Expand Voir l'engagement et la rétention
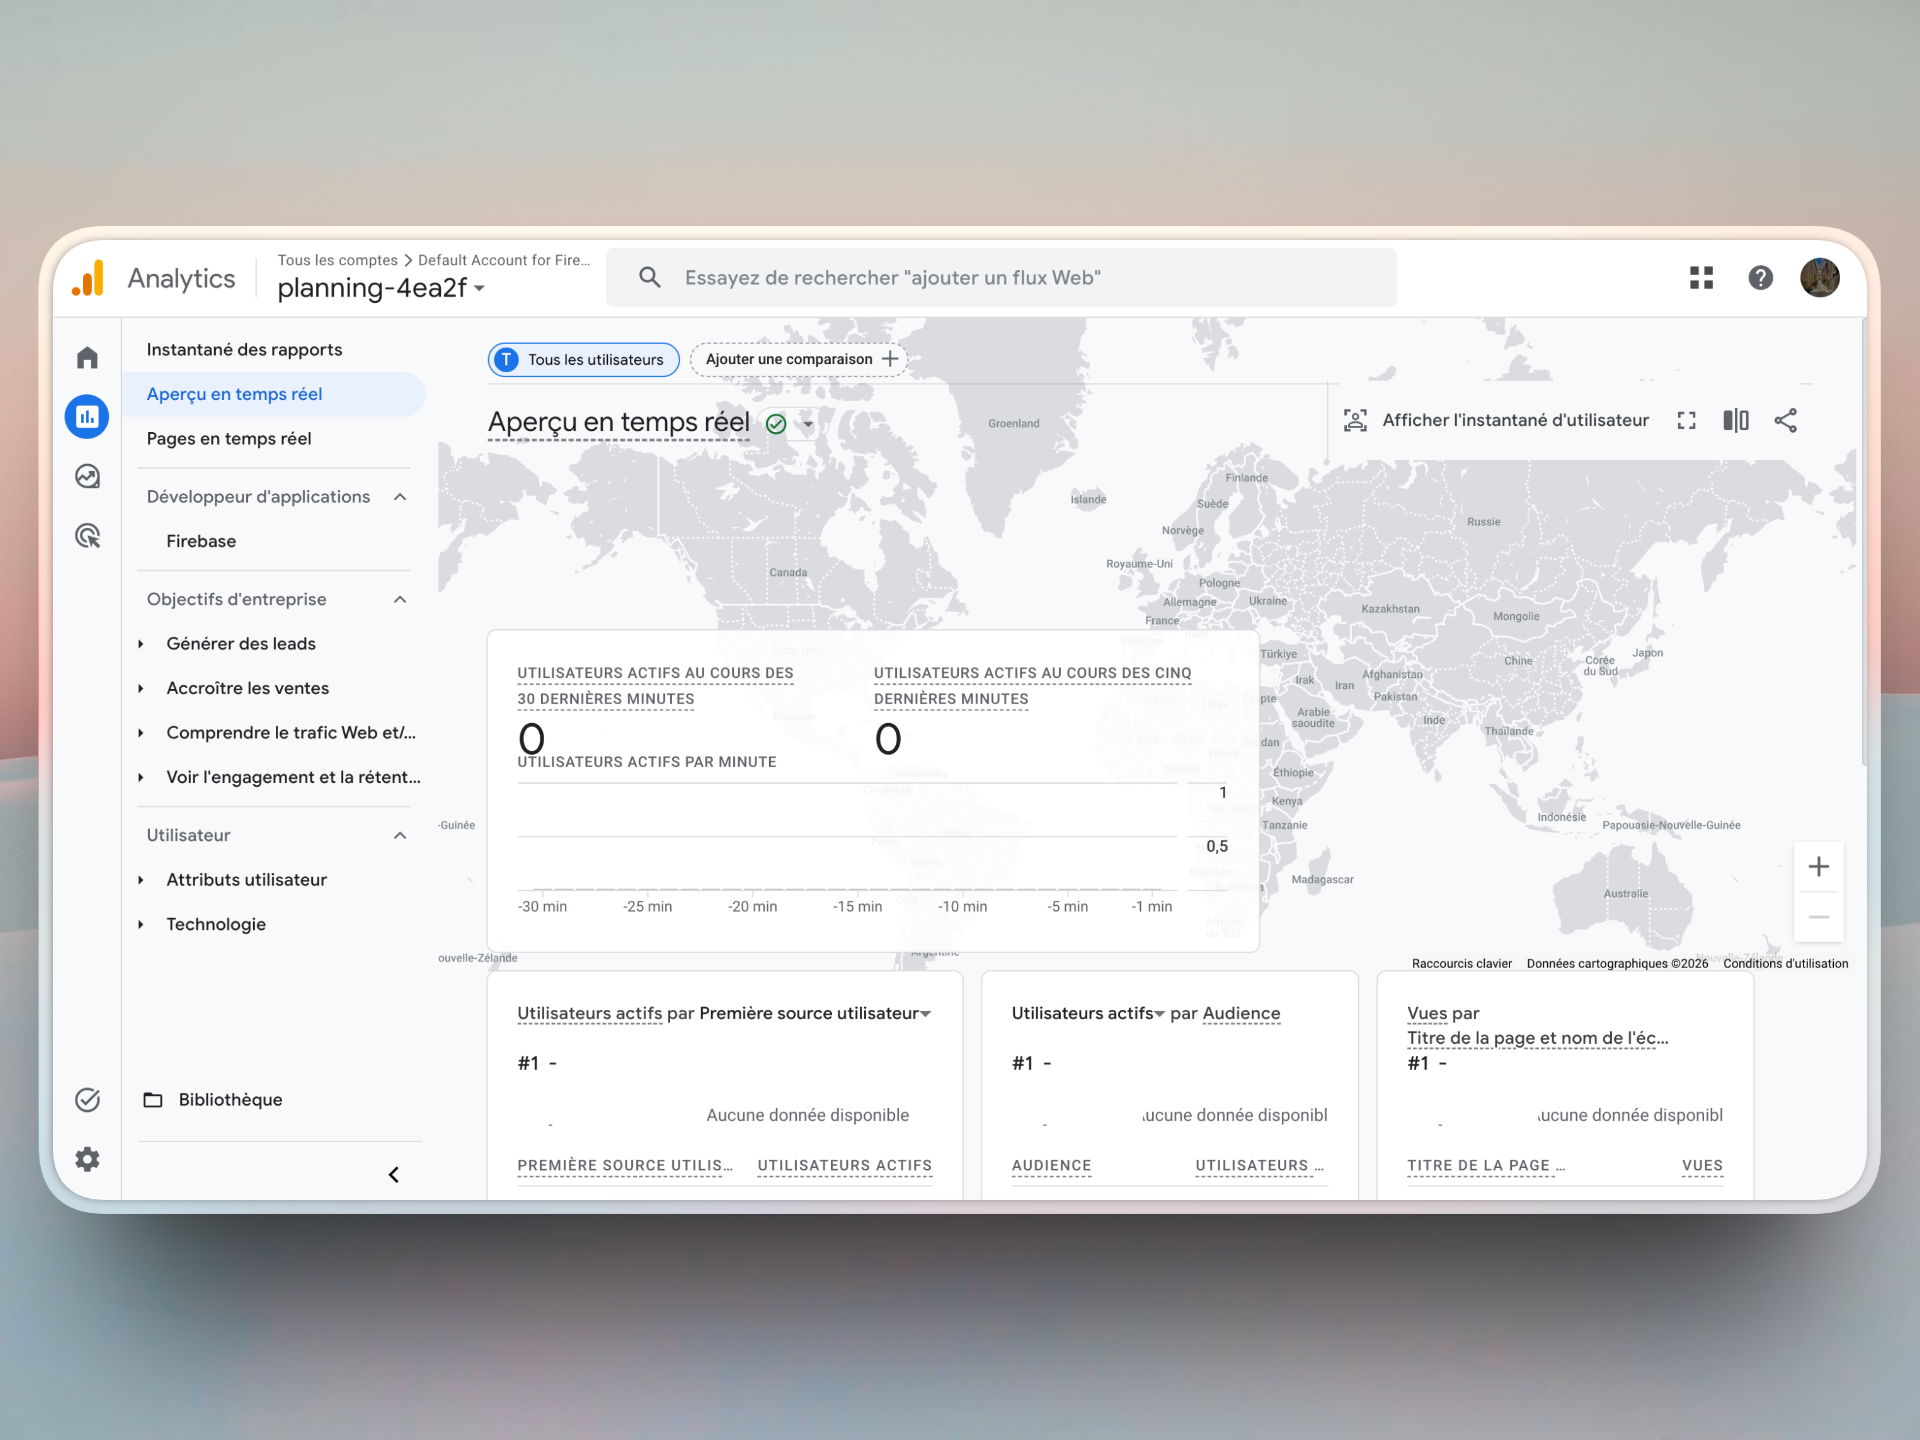Image resolution: width=1920 pixels, height=1440 pixels. [141, 778]
